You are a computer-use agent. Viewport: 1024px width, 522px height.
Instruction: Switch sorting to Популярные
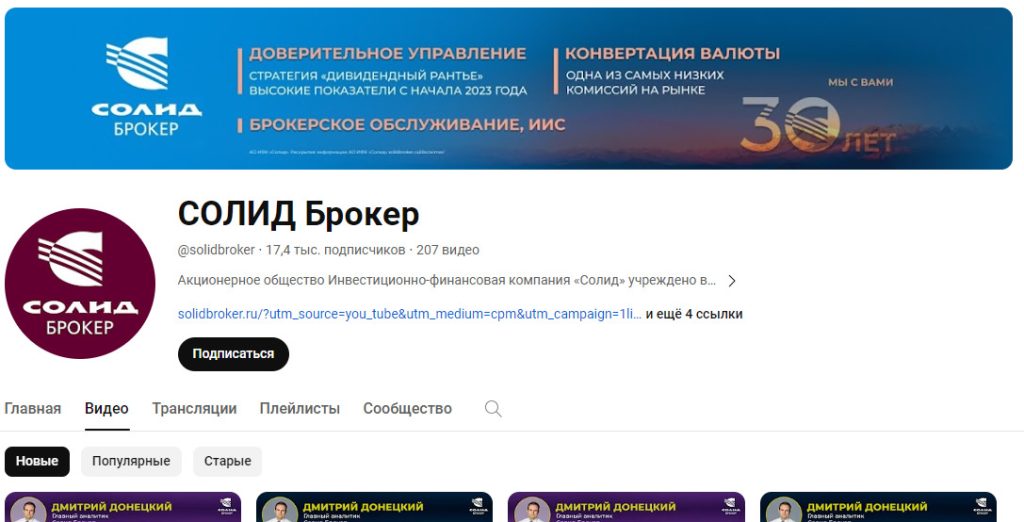tap(131, 461)
